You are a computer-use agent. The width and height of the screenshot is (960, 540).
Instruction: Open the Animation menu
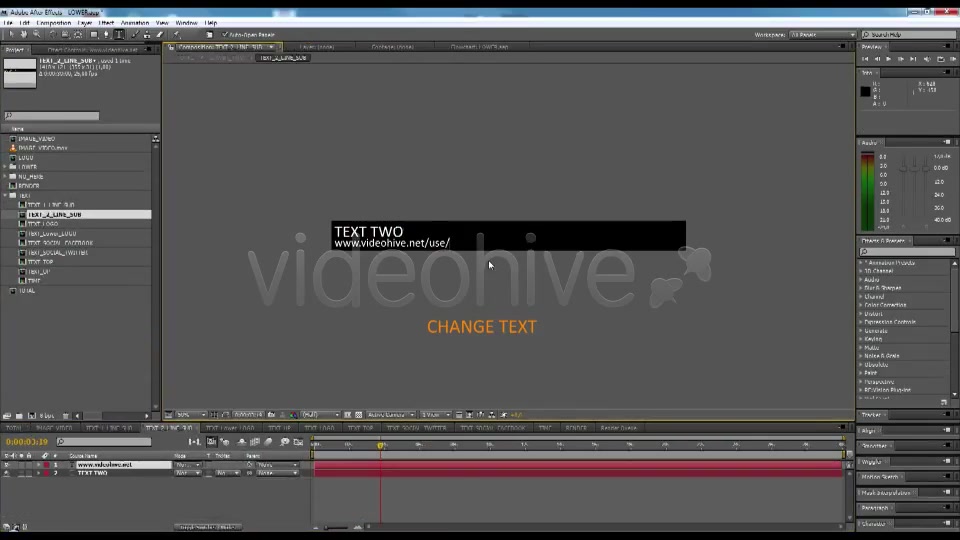coord(135,23)
